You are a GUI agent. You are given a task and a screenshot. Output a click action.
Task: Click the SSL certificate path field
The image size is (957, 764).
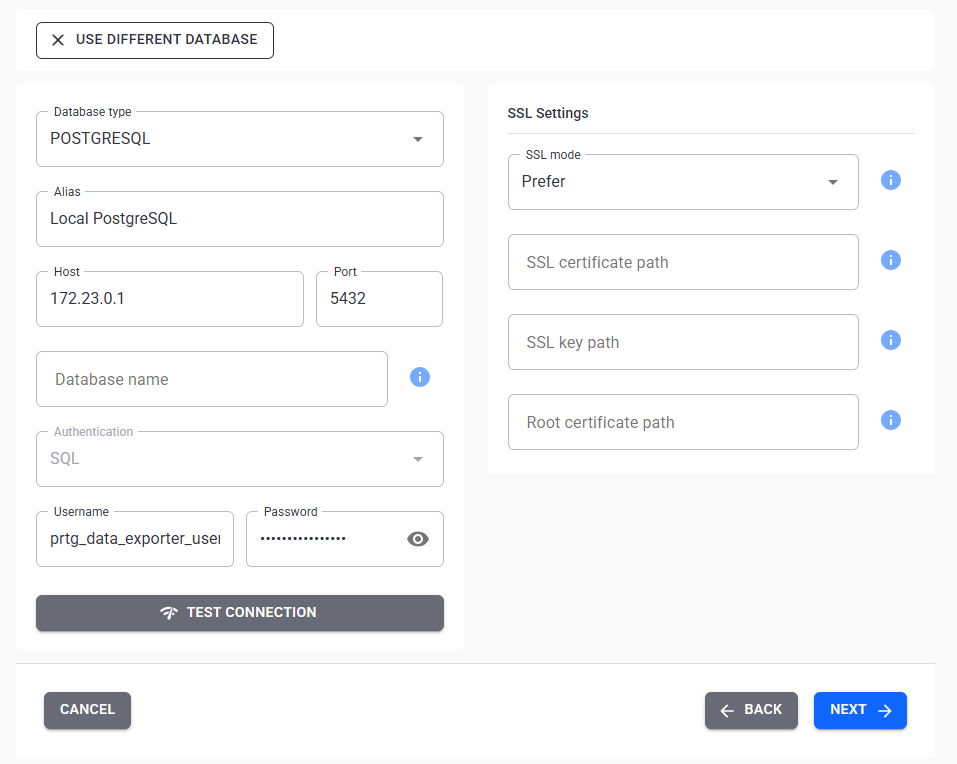pyautogui.click(x=683, y=262)
